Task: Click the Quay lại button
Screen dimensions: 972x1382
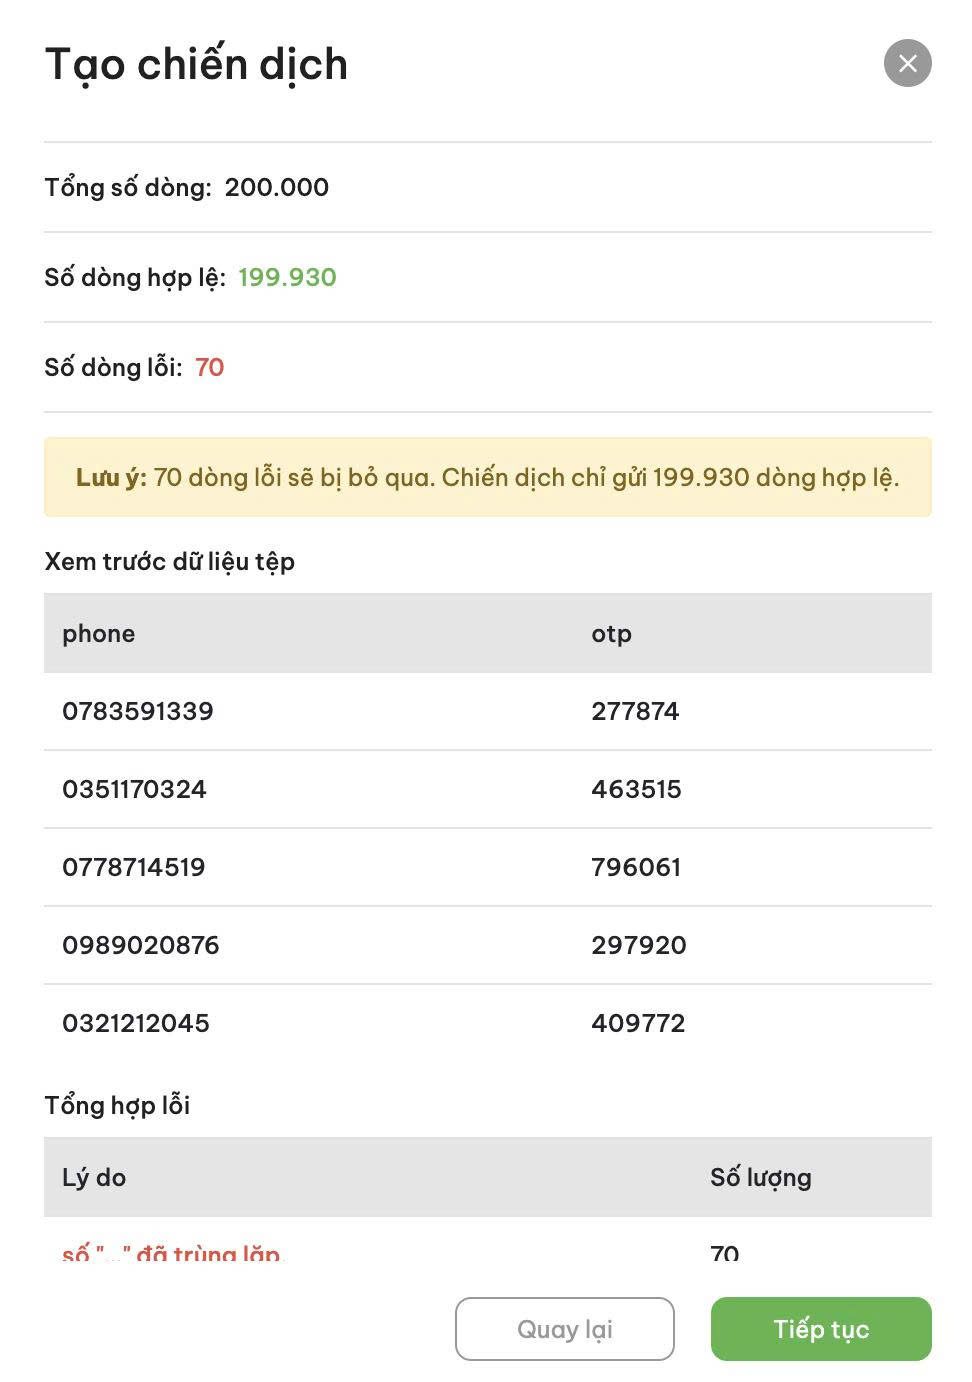Action: pos(565,1328)
